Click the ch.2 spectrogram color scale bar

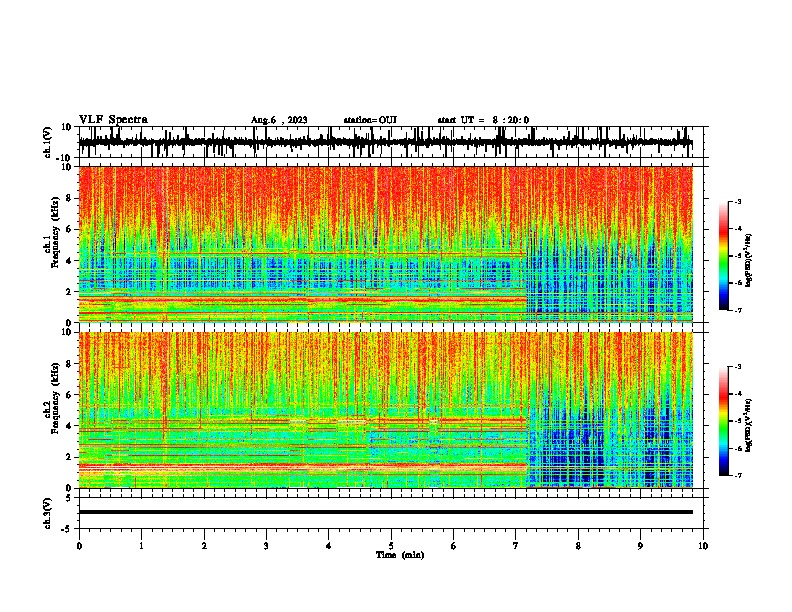(x=724, y=421)
